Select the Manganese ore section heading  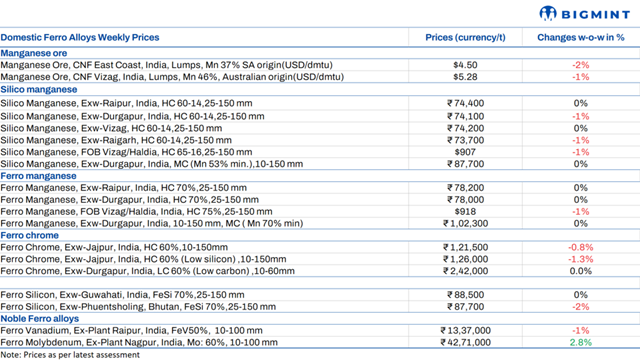coord(34,53)
